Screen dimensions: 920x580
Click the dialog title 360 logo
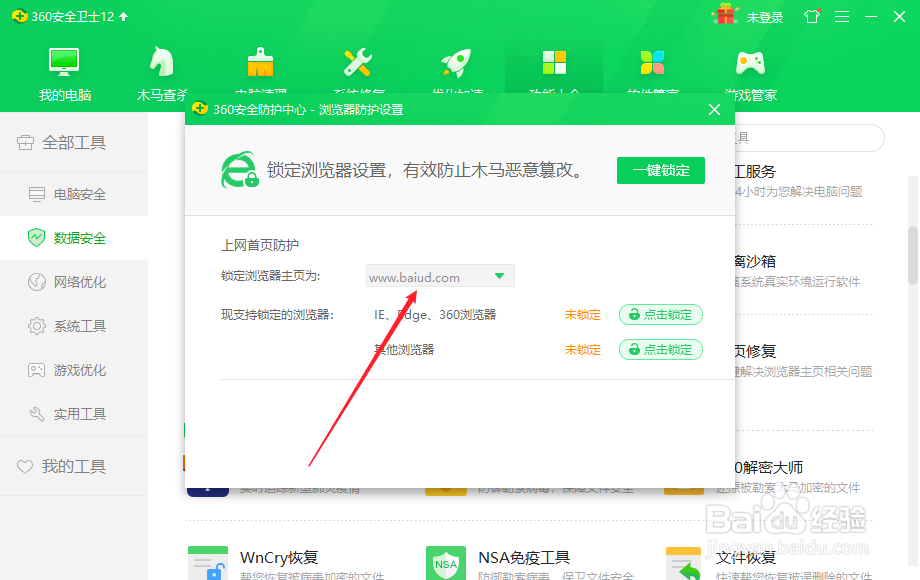pos(200,108)
